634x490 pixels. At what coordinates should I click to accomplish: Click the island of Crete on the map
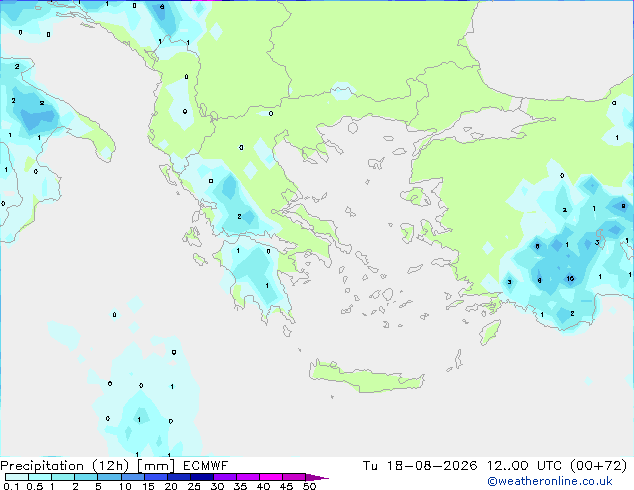[366, 377]
